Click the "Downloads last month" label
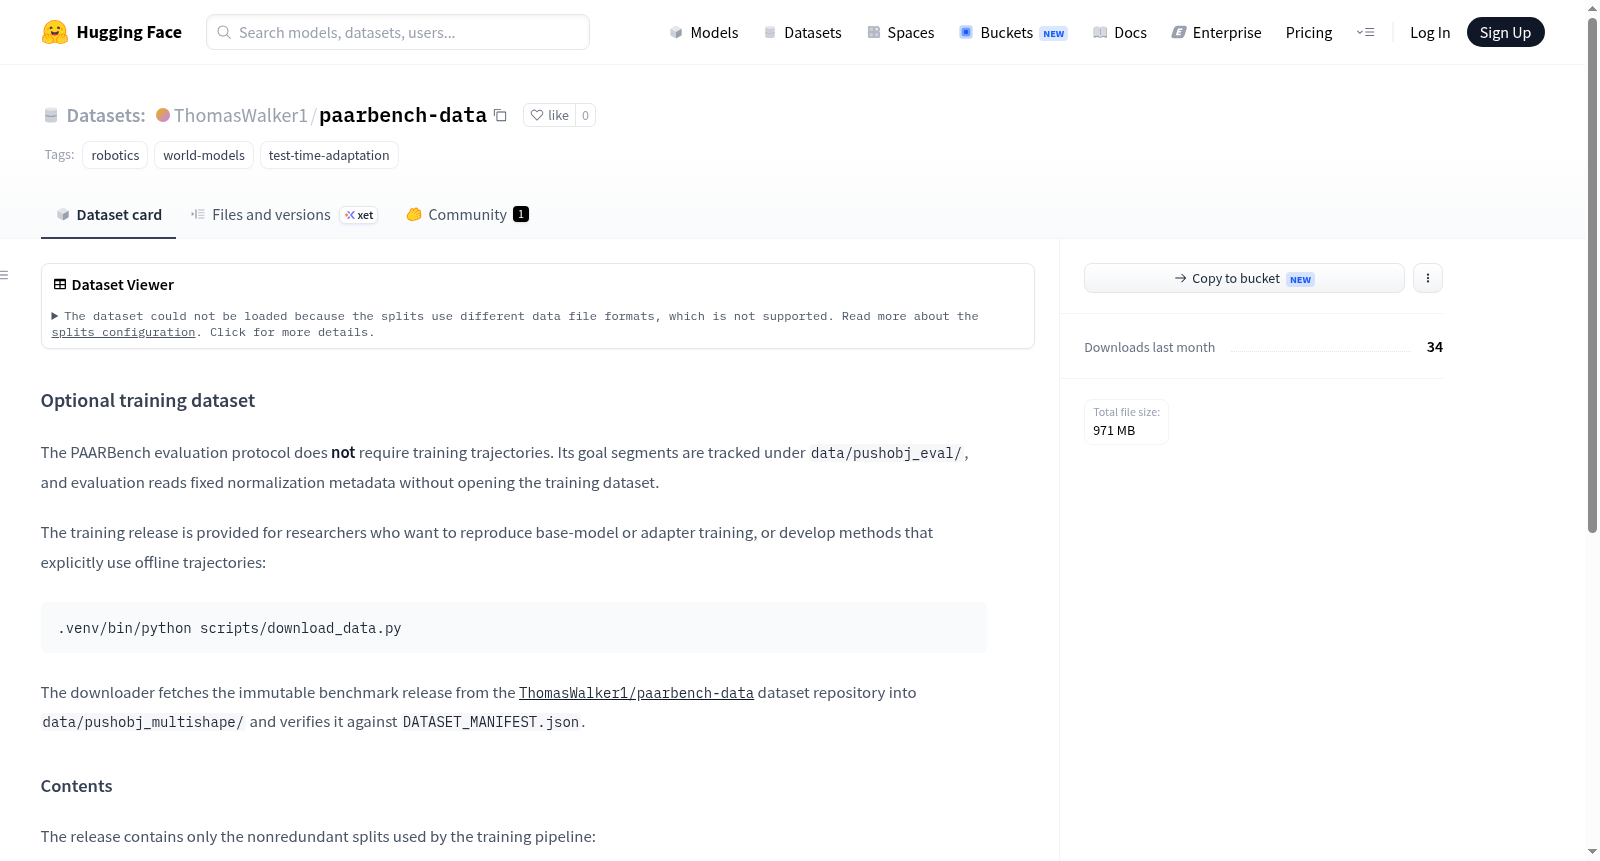 click(x=1150, y=347)
